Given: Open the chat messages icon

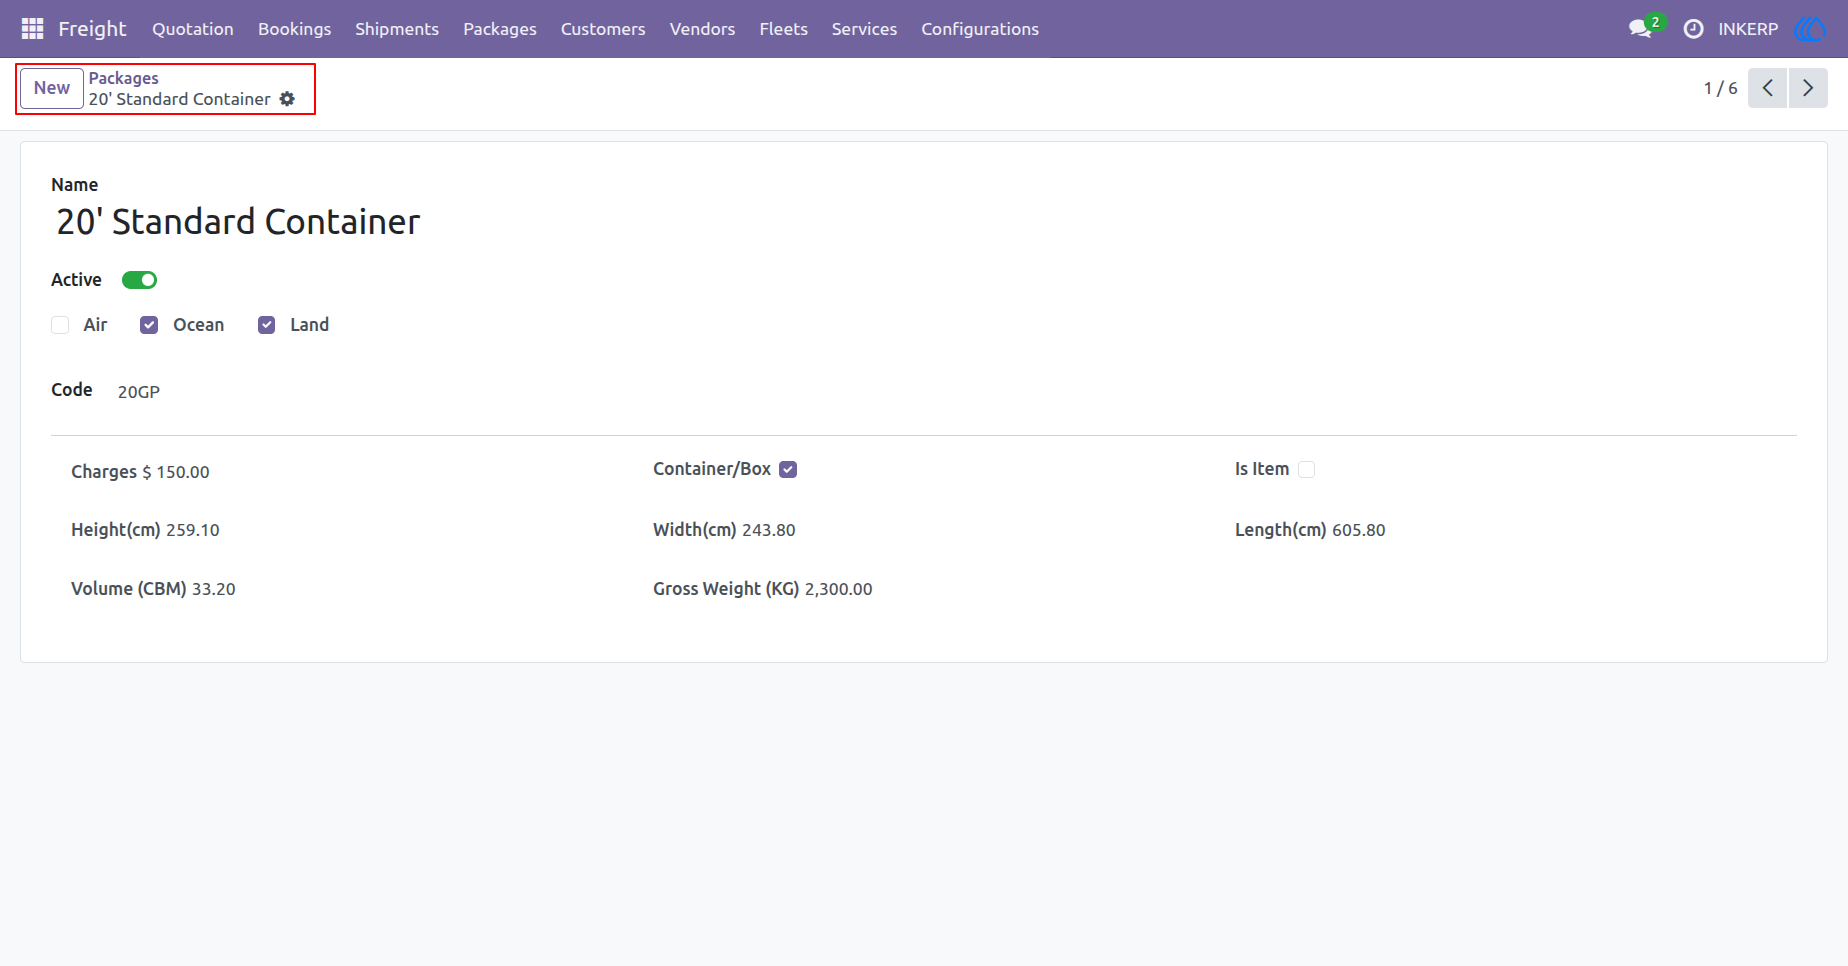Looking at the screenshot, I should [x=1640, y=29].
